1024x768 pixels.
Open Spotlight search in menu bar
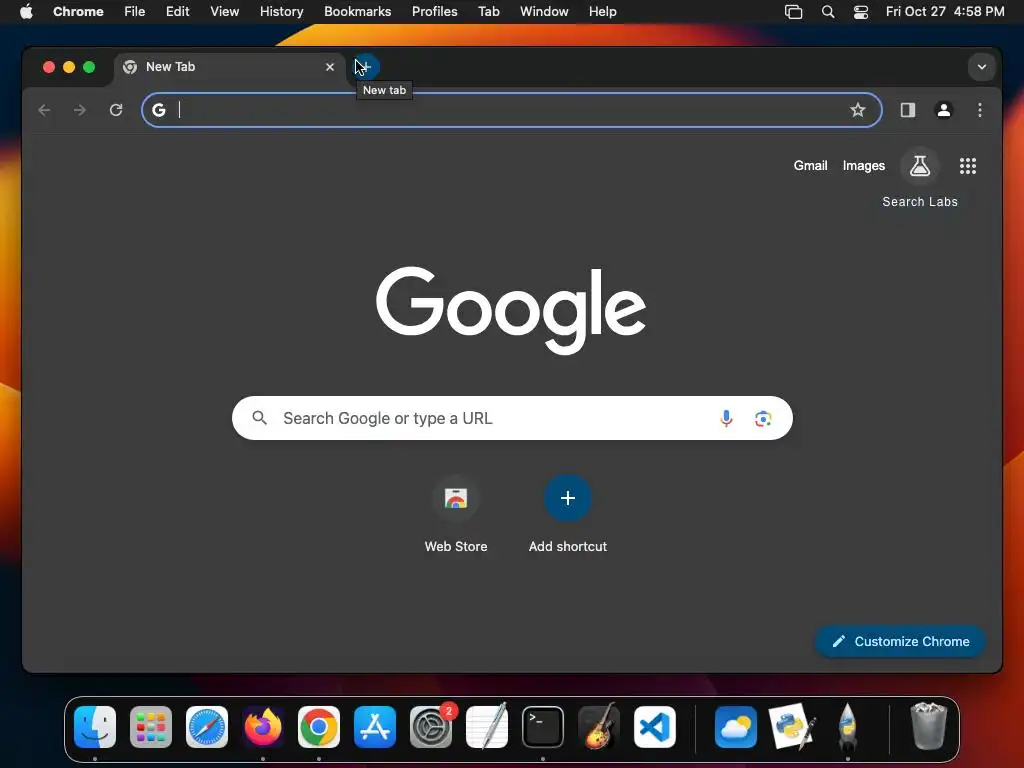coord(827,12)
